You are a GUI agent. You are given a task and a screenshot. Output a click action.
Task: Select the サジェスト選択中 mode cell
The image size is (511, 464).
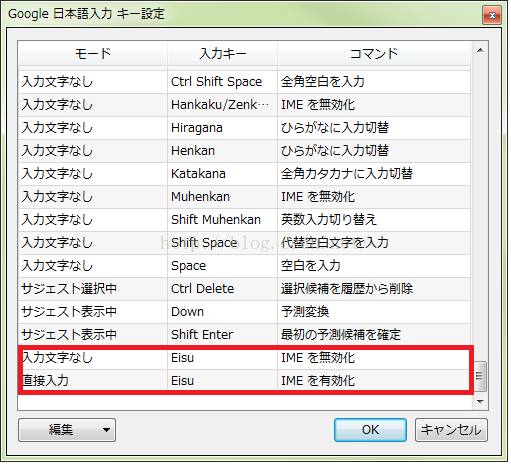pyautogui.click(x=93, y=289)
